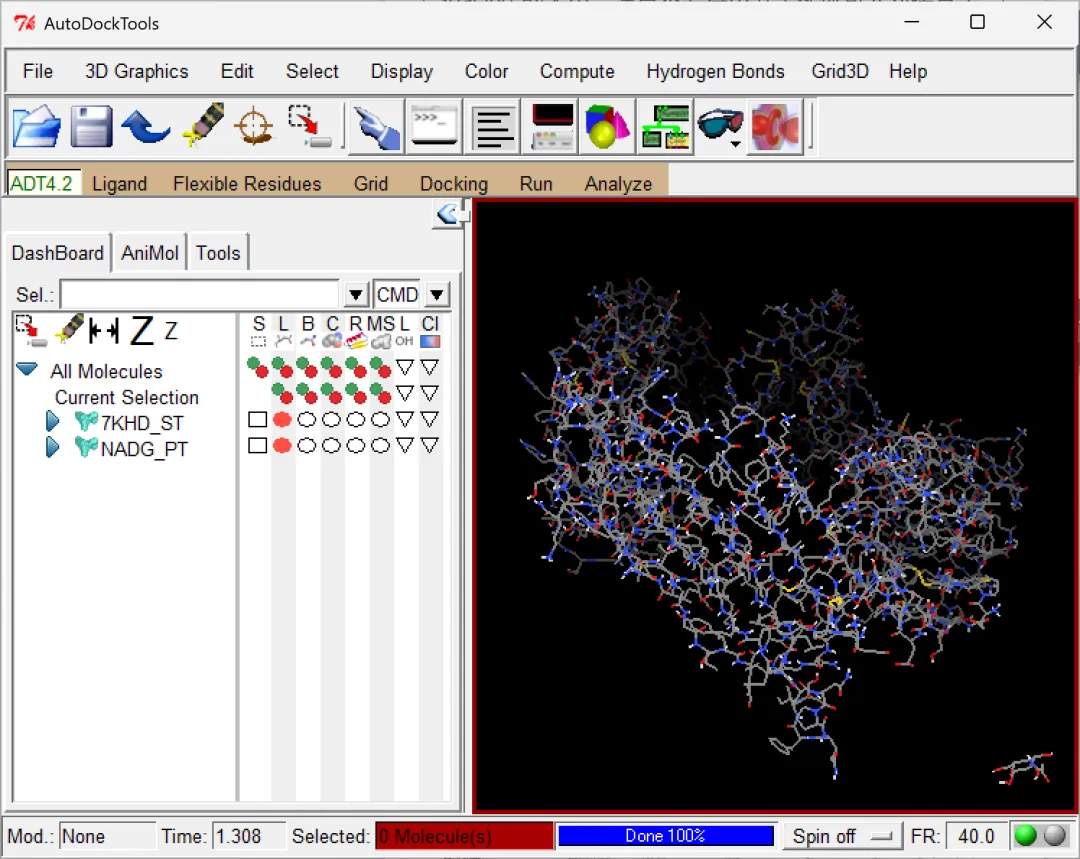Enable ribbon display for NADG_PT
Image resolution: width=1080 pixels, height=859 pixels.
point(356,446)
